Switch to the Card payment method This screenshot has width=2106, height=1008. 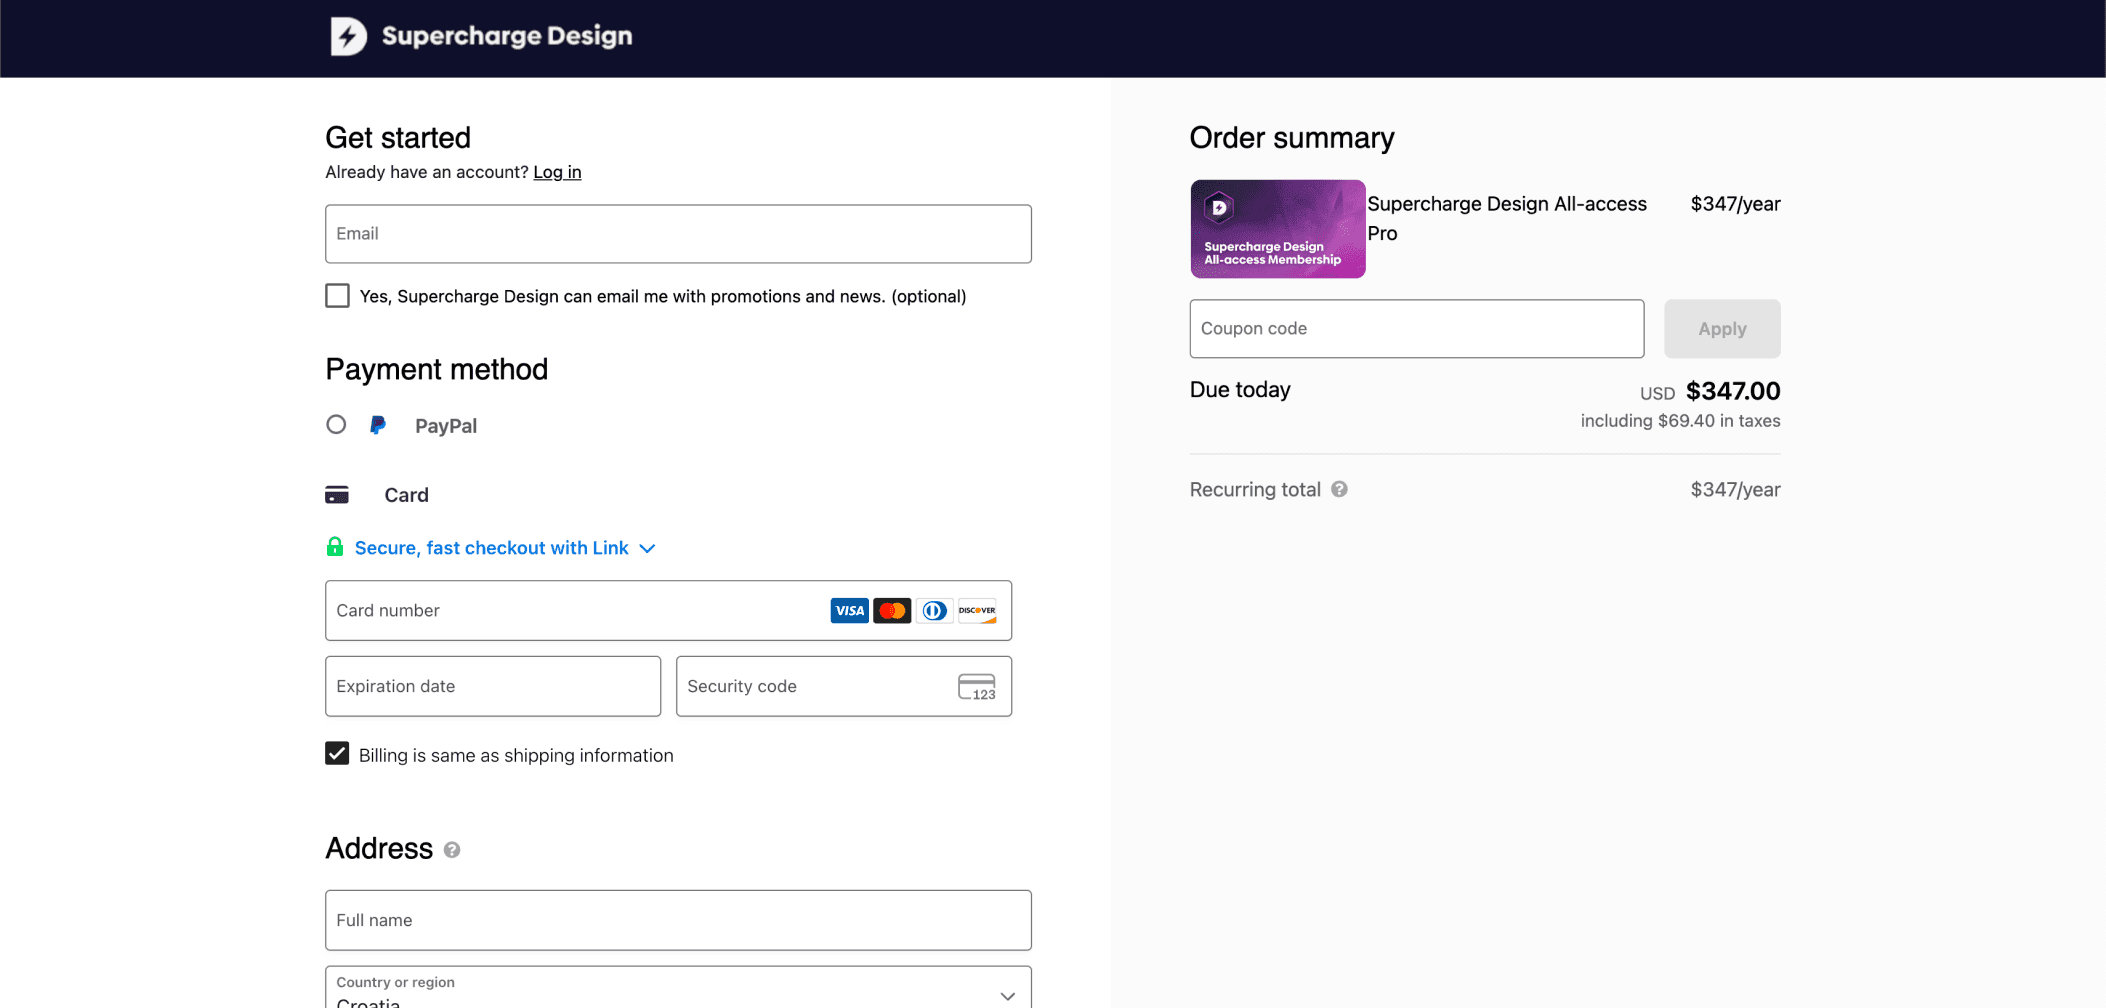pos(406,494)
